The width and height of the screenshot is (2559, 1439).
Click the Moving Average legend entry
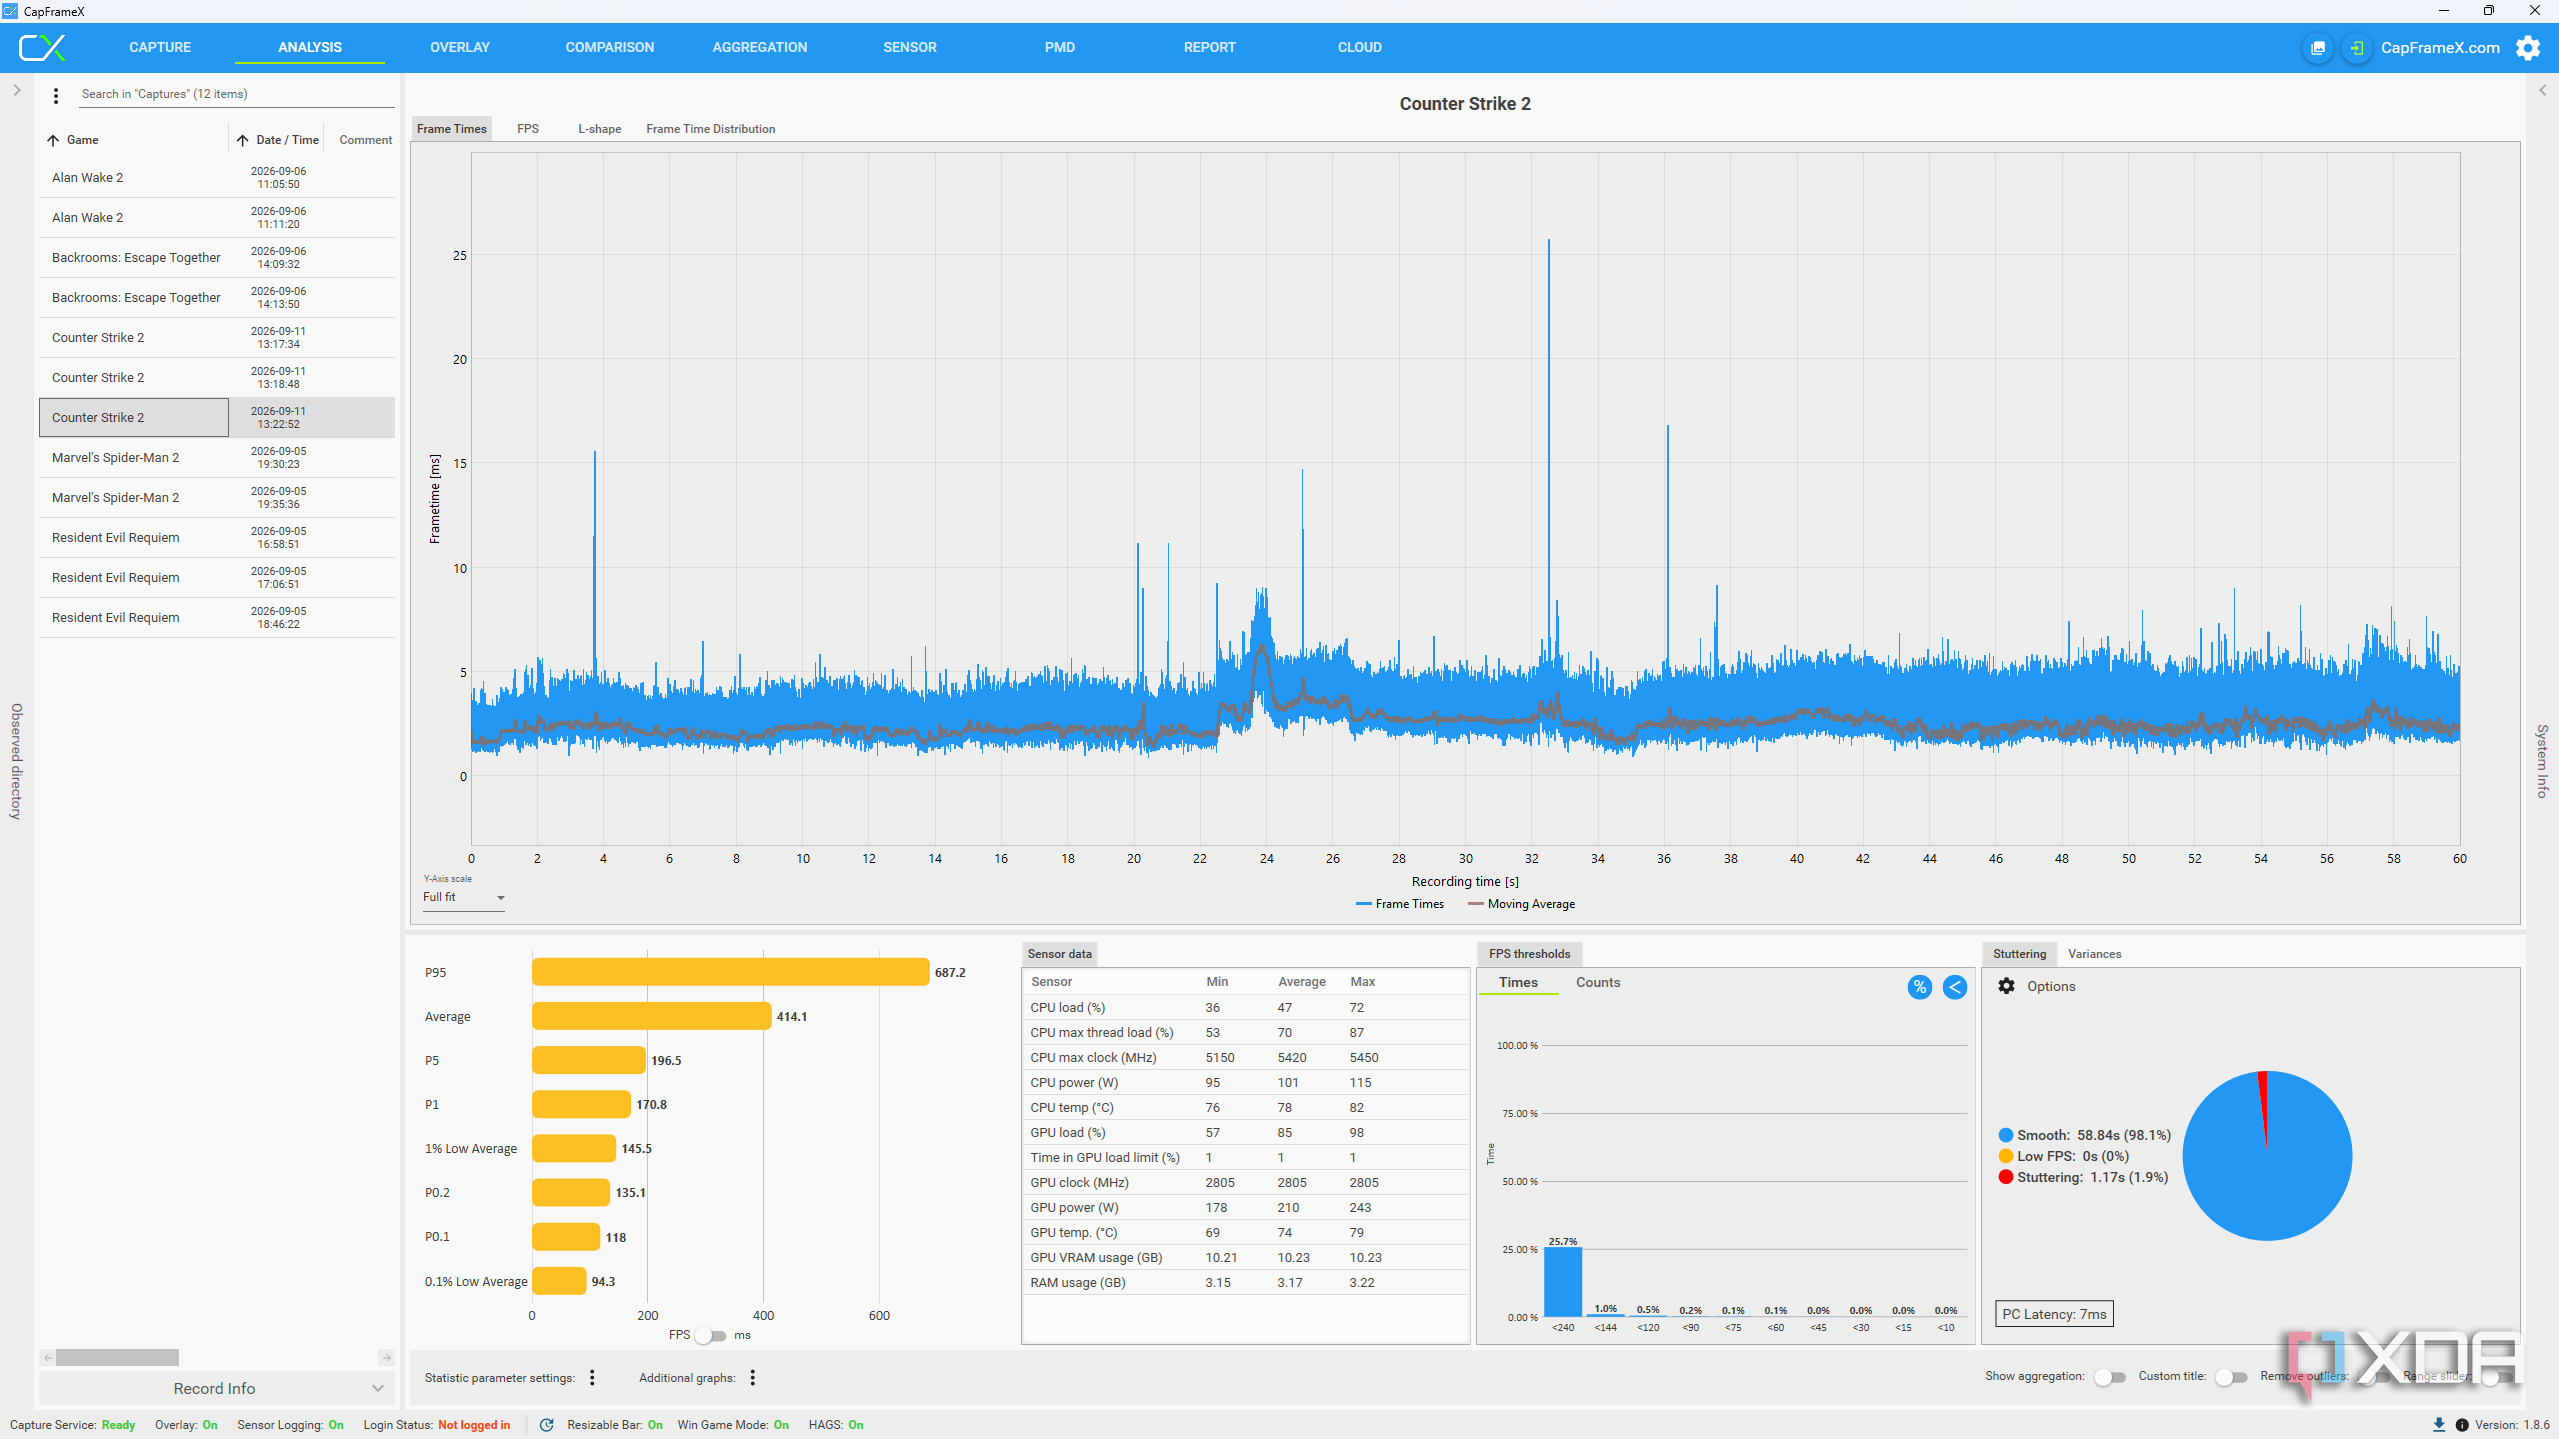(1521, 904)
